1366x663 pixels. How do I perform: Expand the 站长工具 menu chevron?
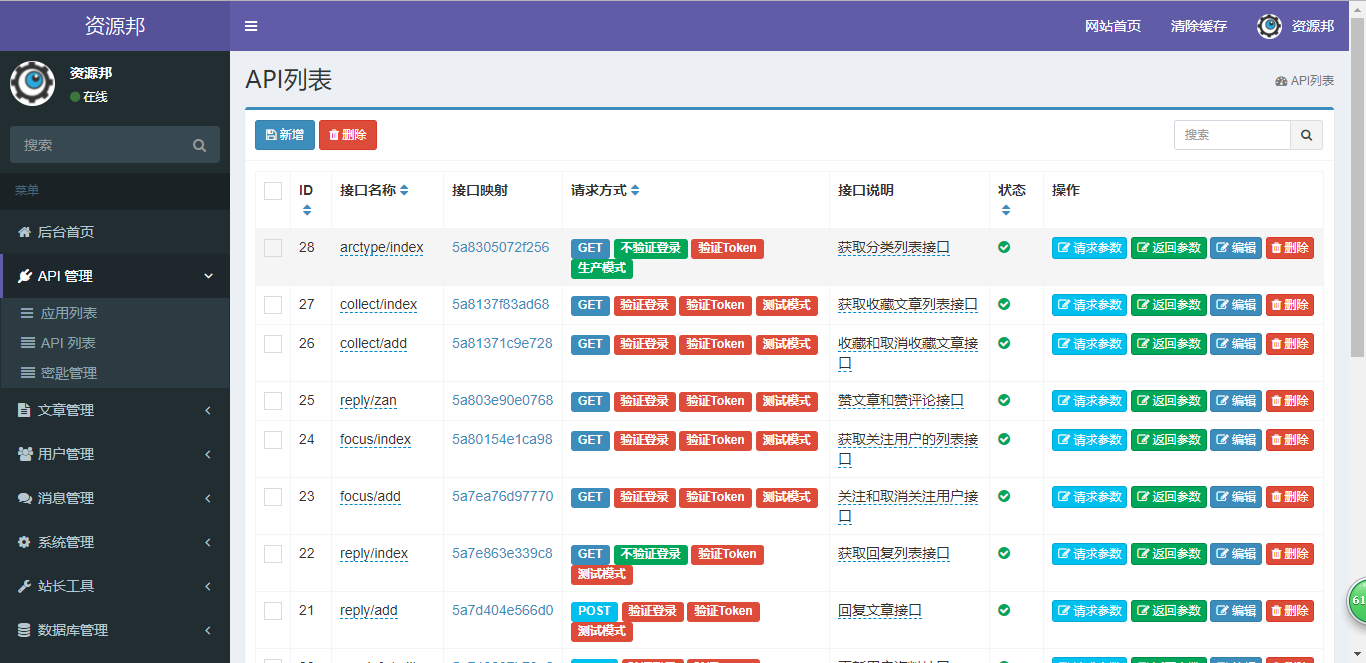pyautogui.click(x=208, y=586)
